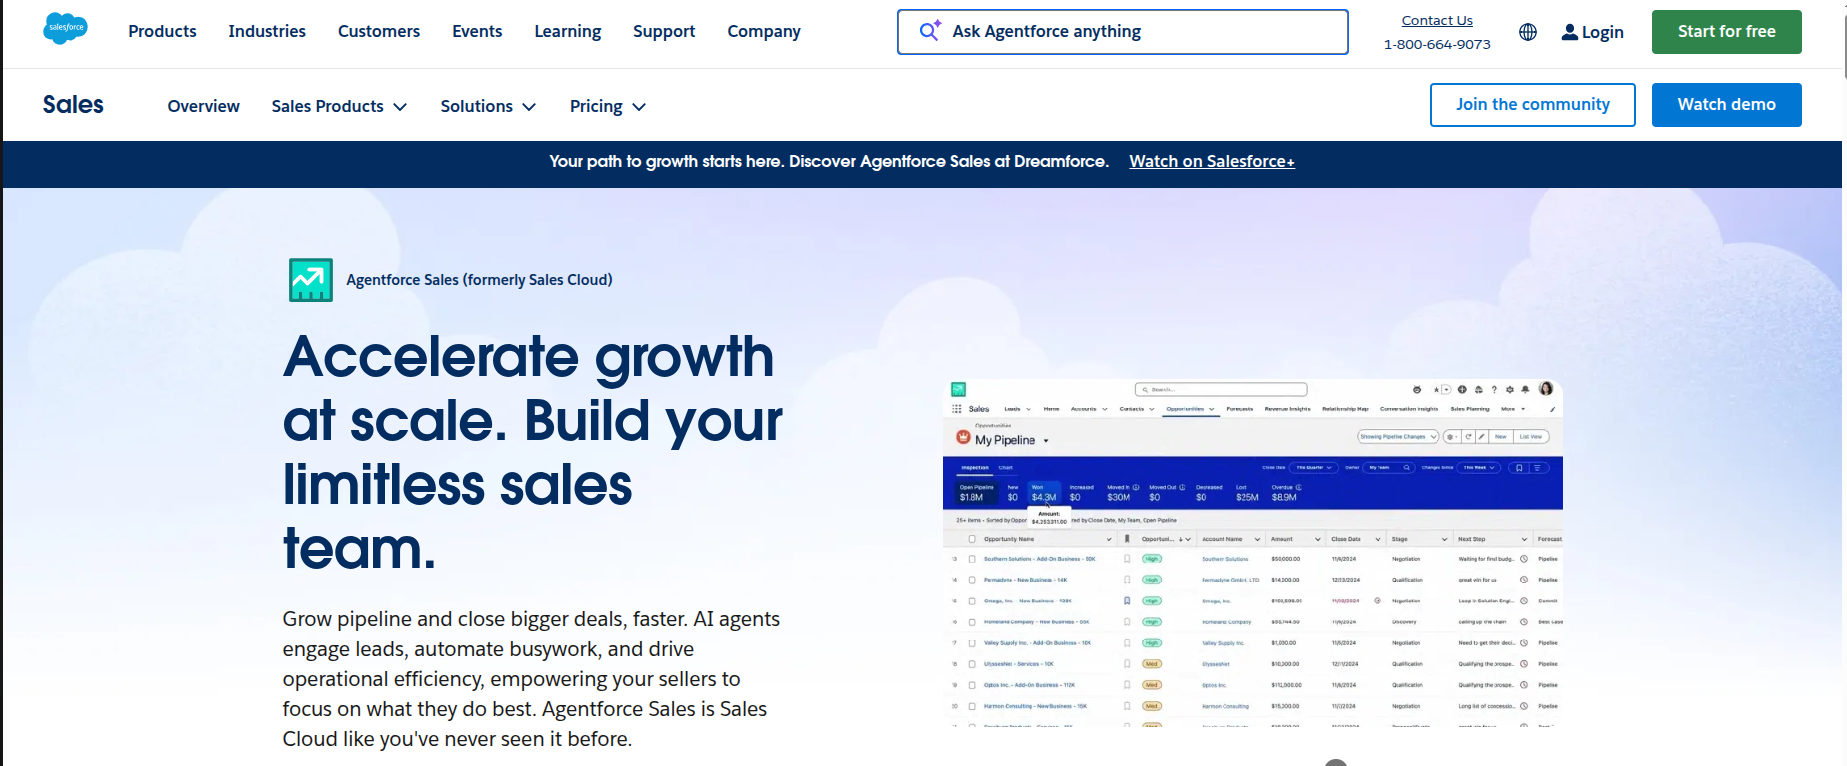This screenshot has height=766, width=1847.
Task: Click the Agentforce Sales (formerly Sales Cloud) label
Action: pyautogui.click(x=479, y=280)
